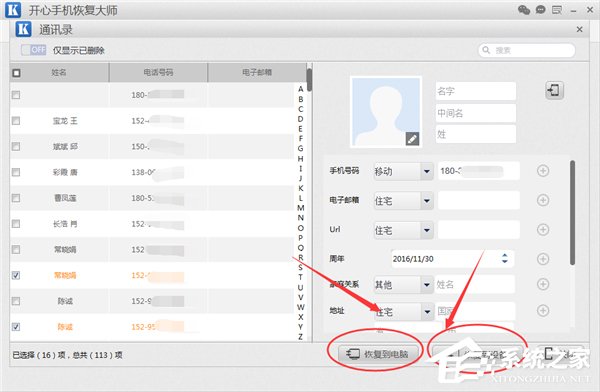Image resolution: width=600 pixels, height=392 pixels.
Task: Click the K logo of 开心手机恢复大师
Action: (13, 10)
